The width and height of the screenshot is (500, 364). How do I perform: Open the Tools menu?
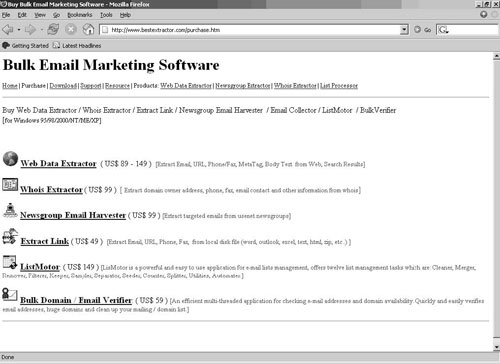(x=106, y=15)
